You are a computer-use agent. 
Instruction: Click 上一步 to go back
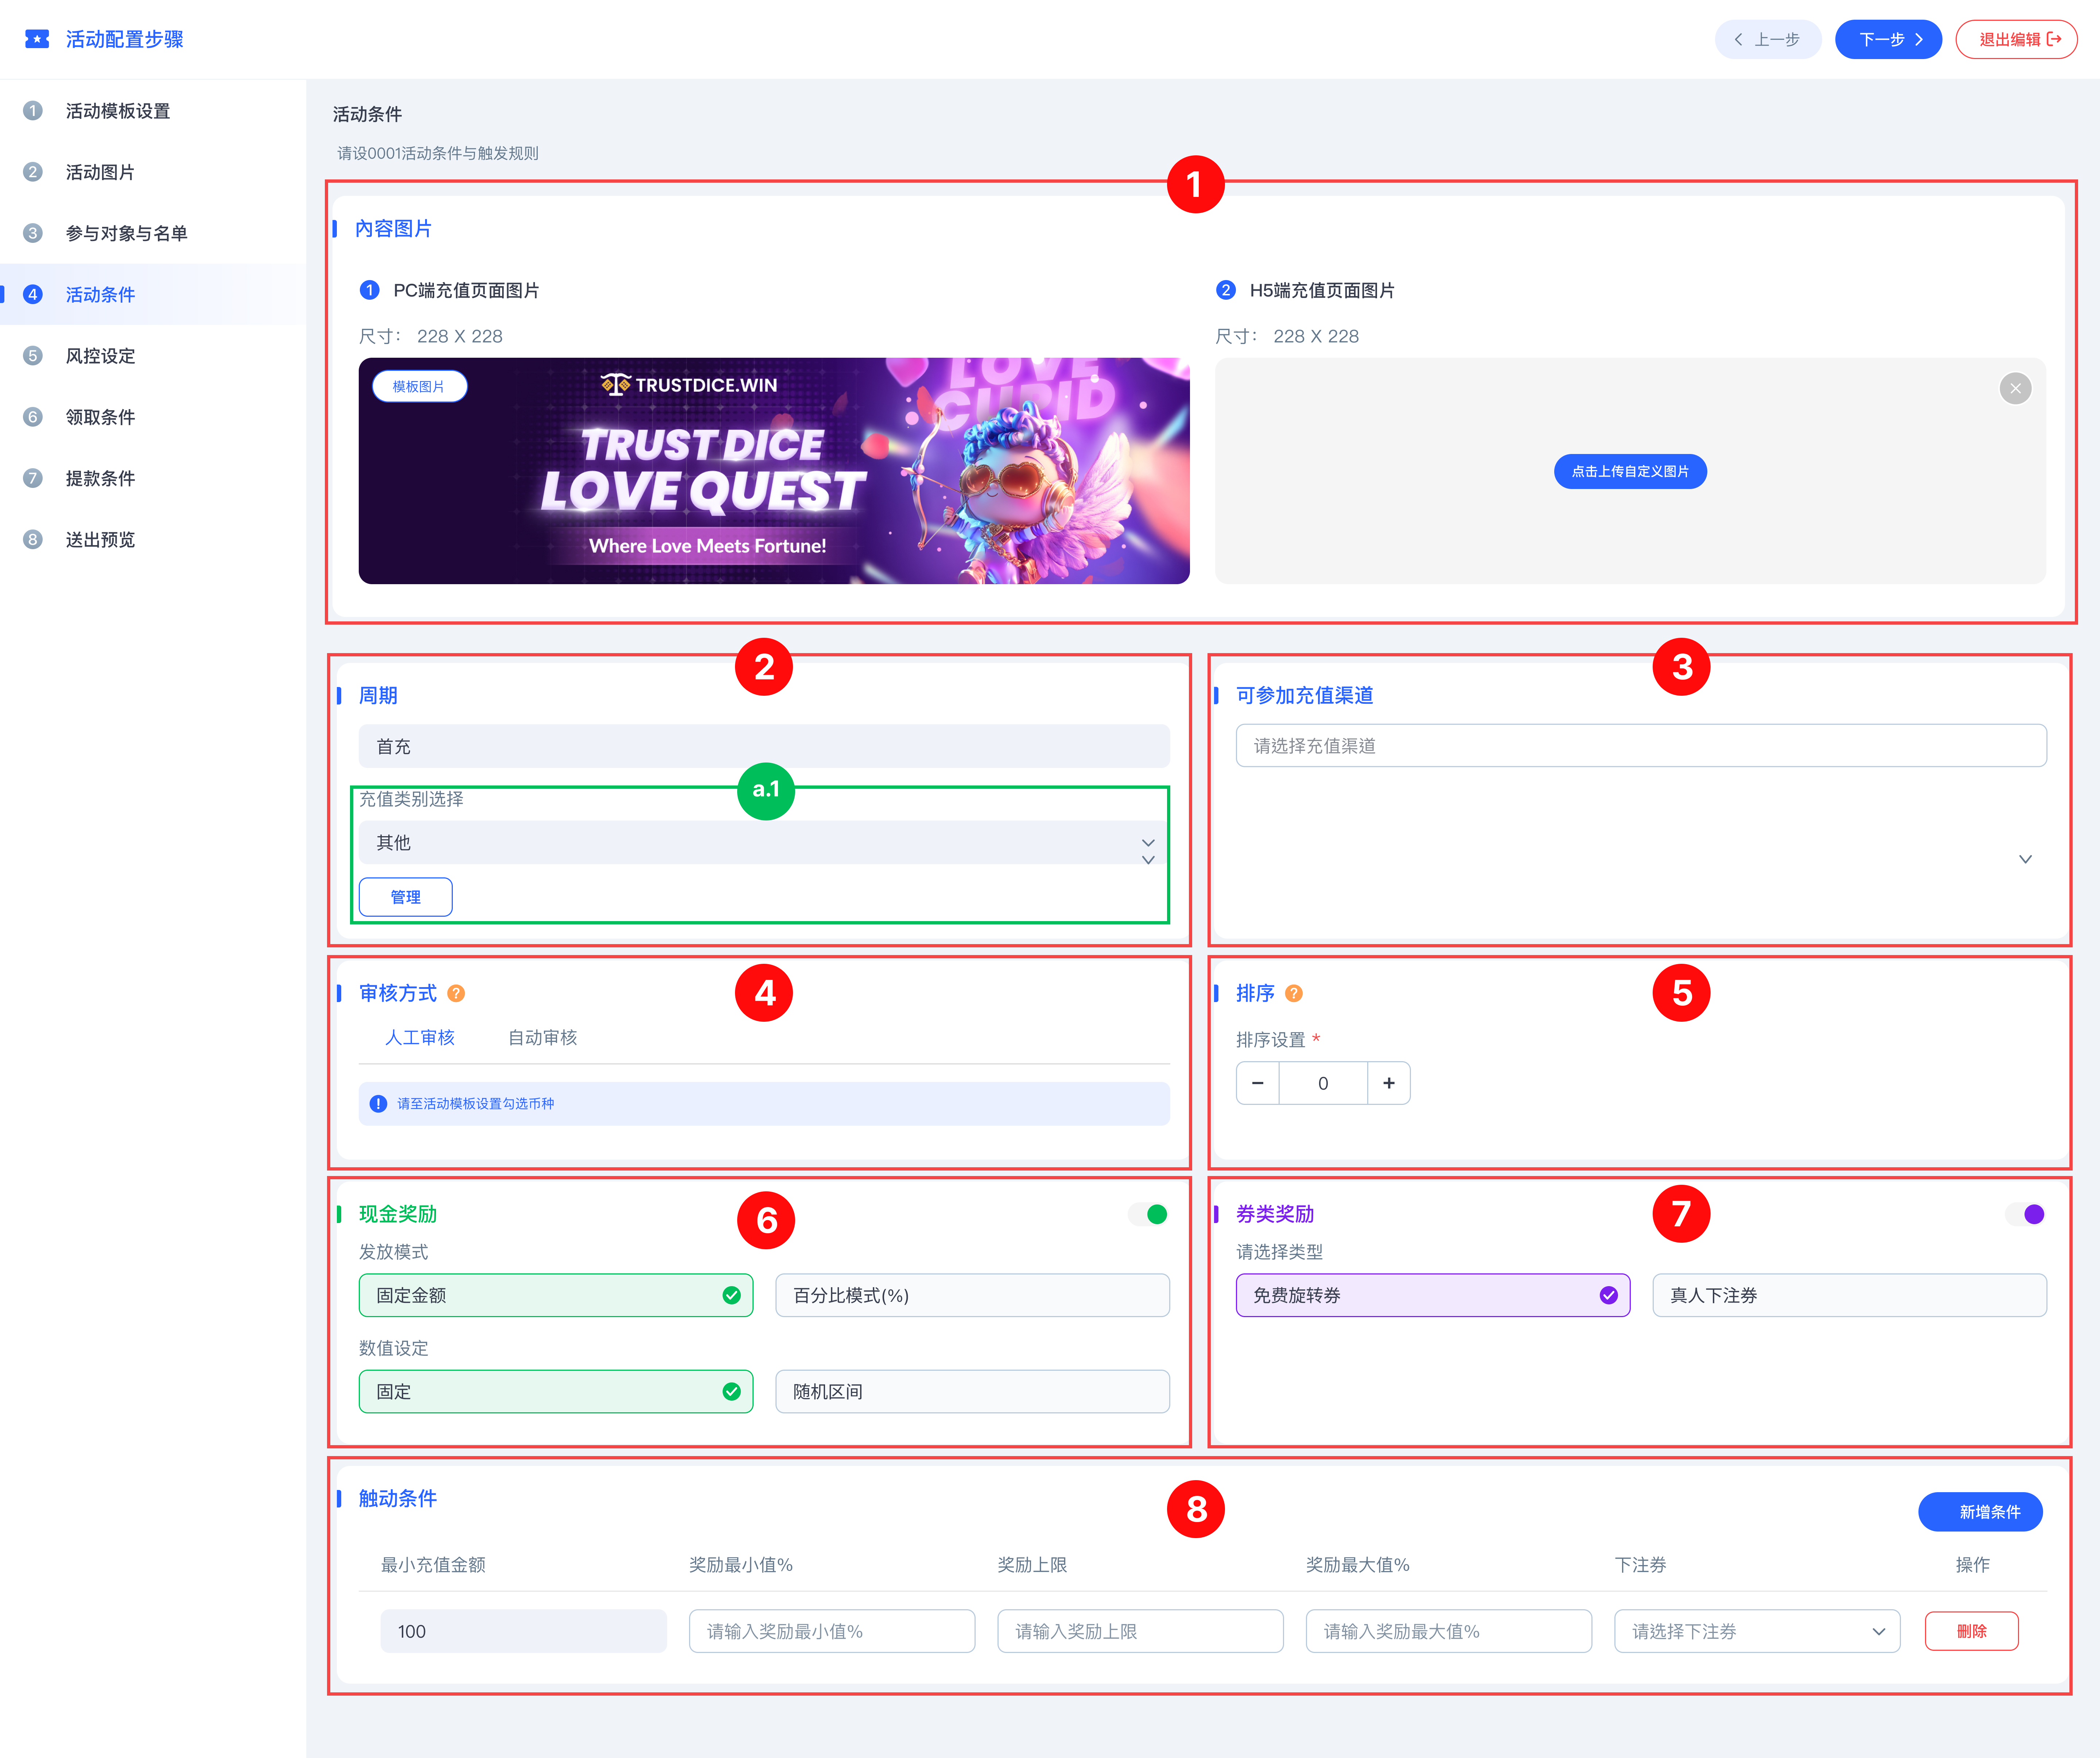click(1768, 39)
